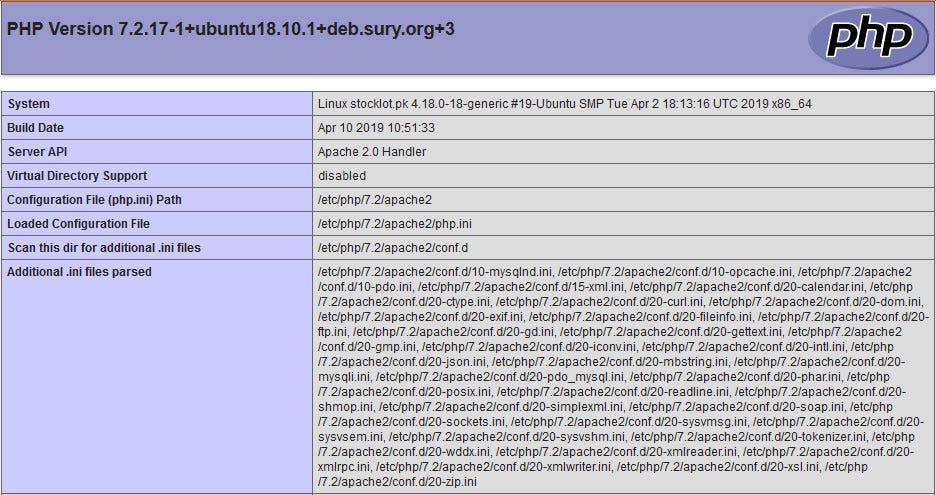936x495 pixels.
Task: Click the Server API label cell
Action: point(157,152)
